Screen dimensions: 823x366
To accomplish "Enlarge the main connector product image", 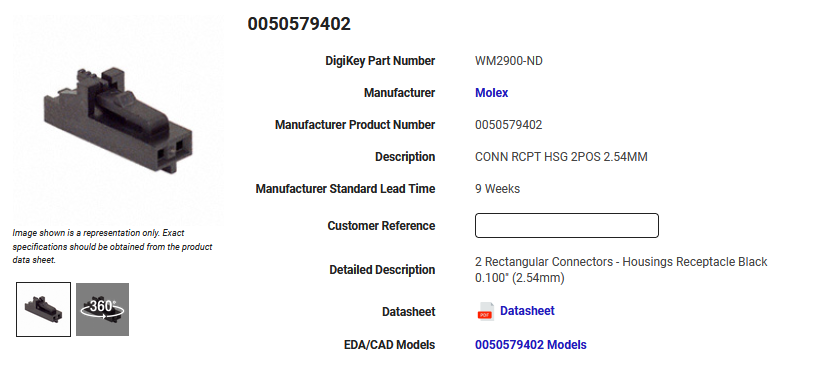I will coord(118,120).
